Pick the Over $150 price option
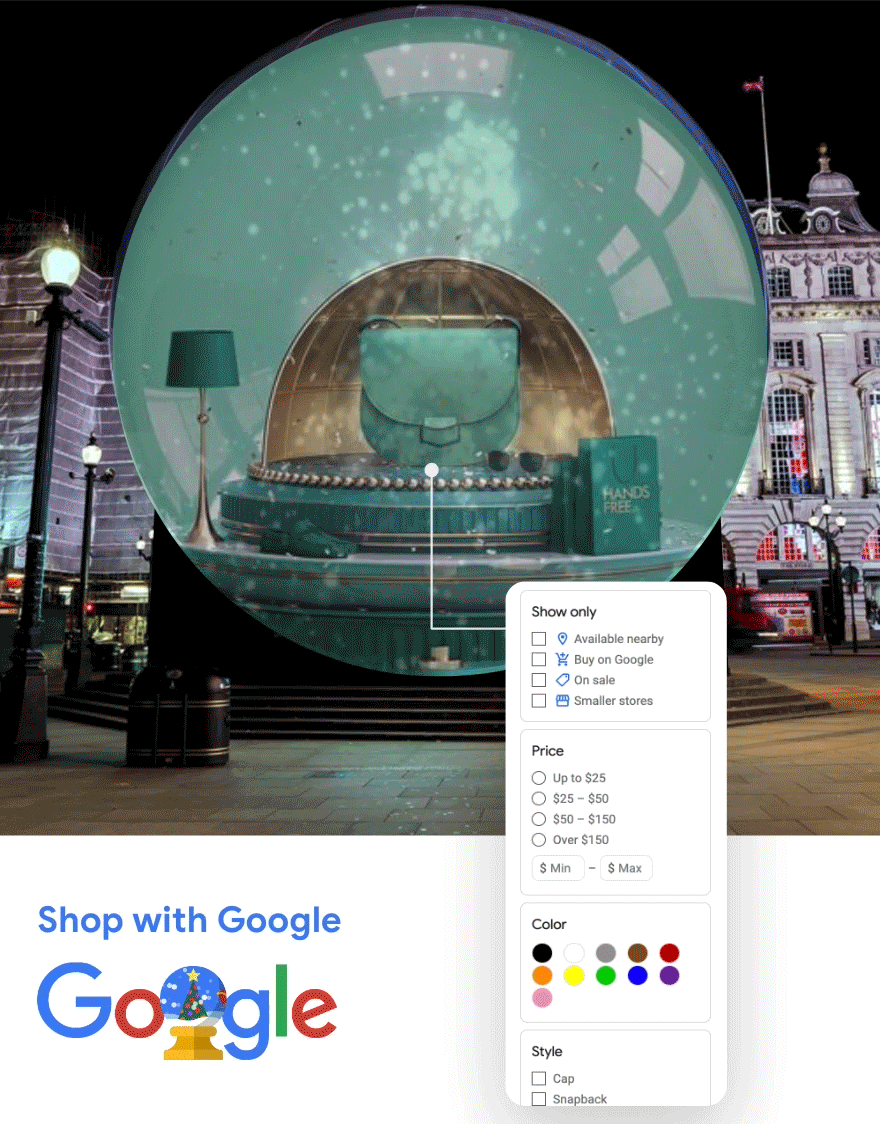This screenshot has width=880, height=1124. [x=539, y=839]
